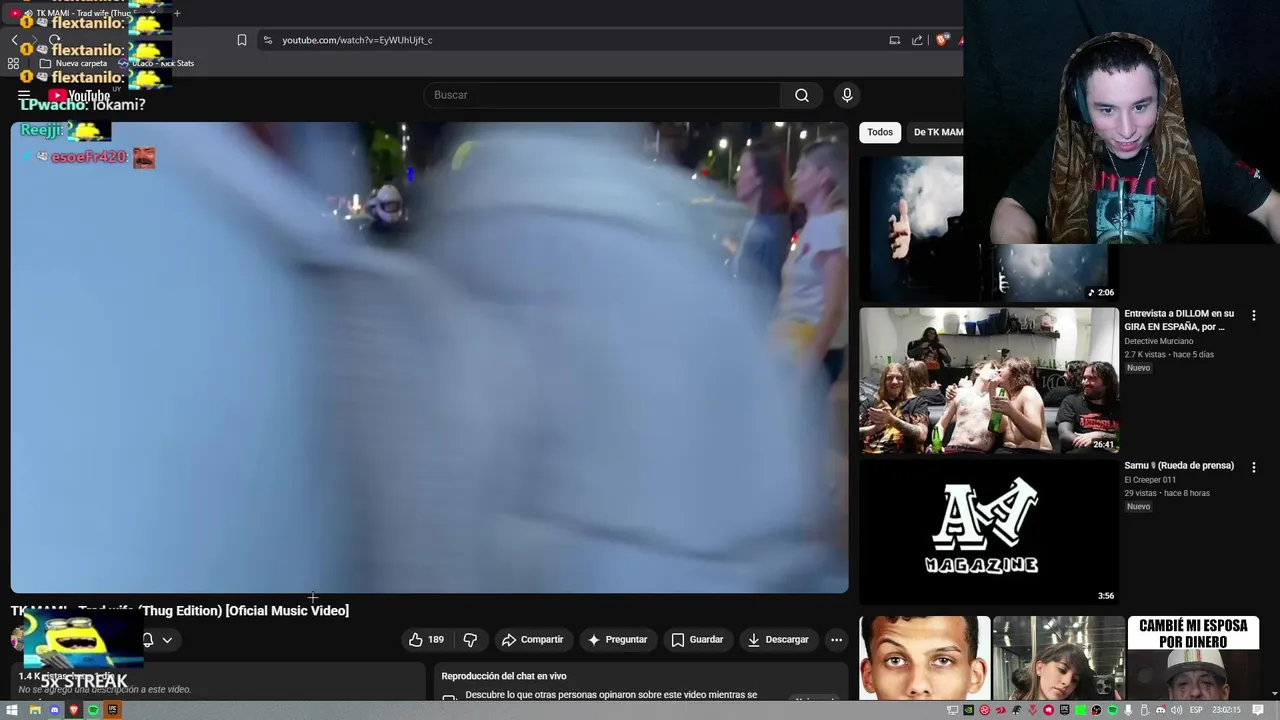The image size is (1280, 720).
Task: Click the microphone system tray icon
Action: click(1128, 710)
